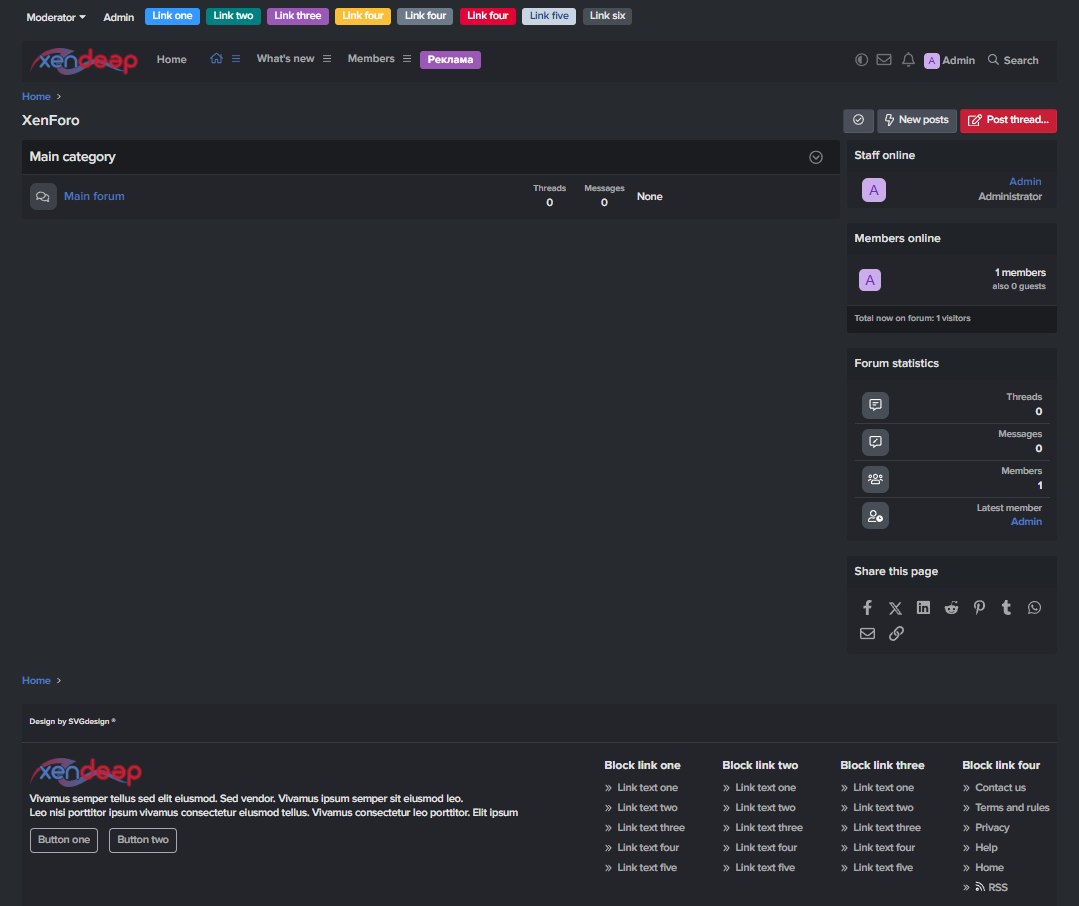
Task: Copy page link via chain icon
Action: click(x=896, y=634)
